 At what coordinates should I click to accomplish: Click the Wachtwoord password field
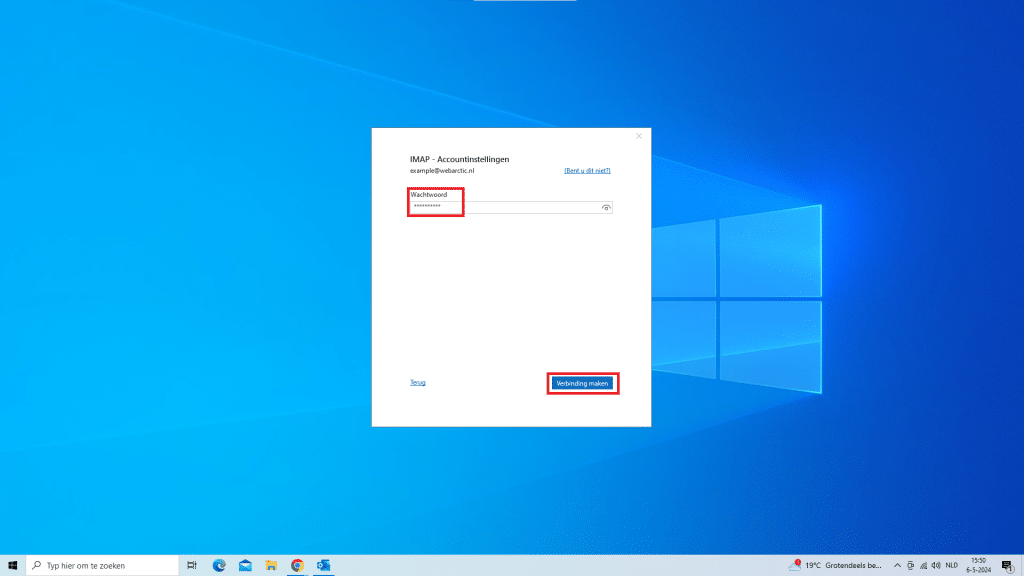(x=511, y=207)
